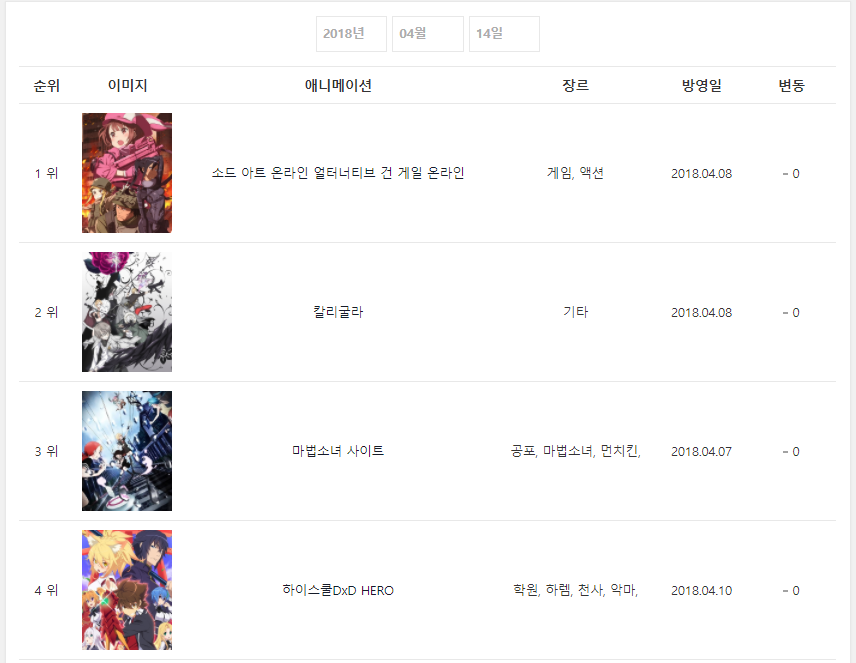Open the 칼리굴라 title link
This screenshot has height=663, width=856.
tap(338, 312)
